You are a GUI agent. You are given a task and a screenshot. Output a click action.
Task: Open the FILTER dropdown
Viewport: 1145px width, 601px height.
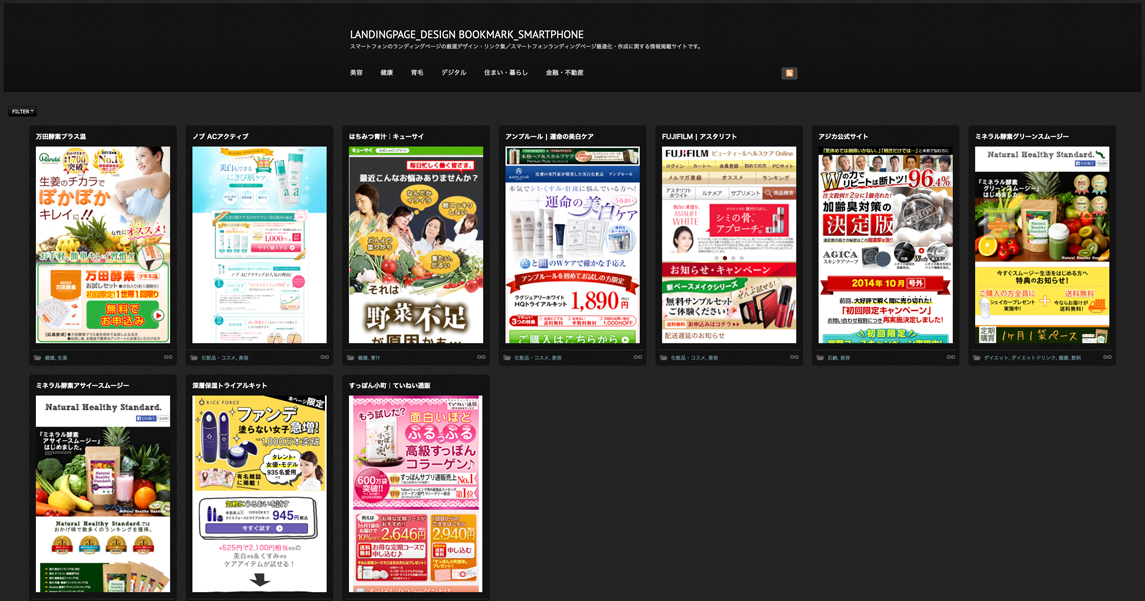tap(23, 112)
